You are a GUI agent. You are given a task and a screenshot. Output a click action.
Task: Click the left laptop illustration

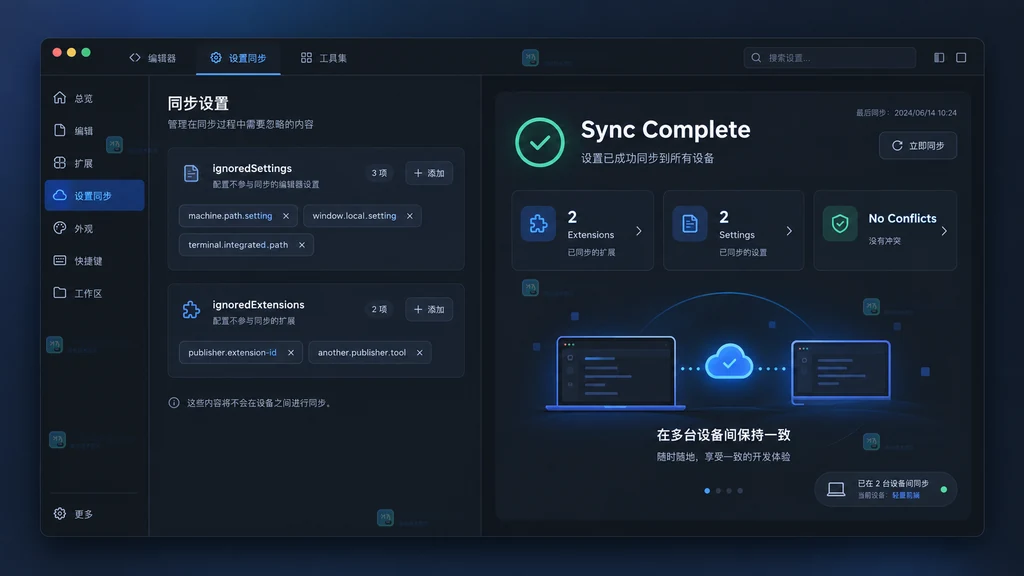(615, 374)
